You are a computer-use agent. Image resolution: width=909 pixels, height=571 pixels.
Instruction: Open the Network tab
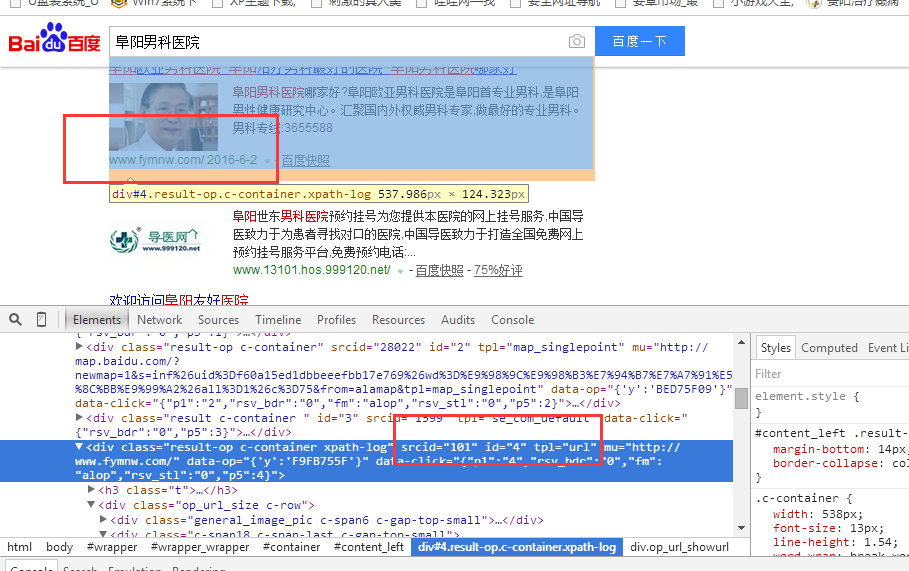click(159, 320)
